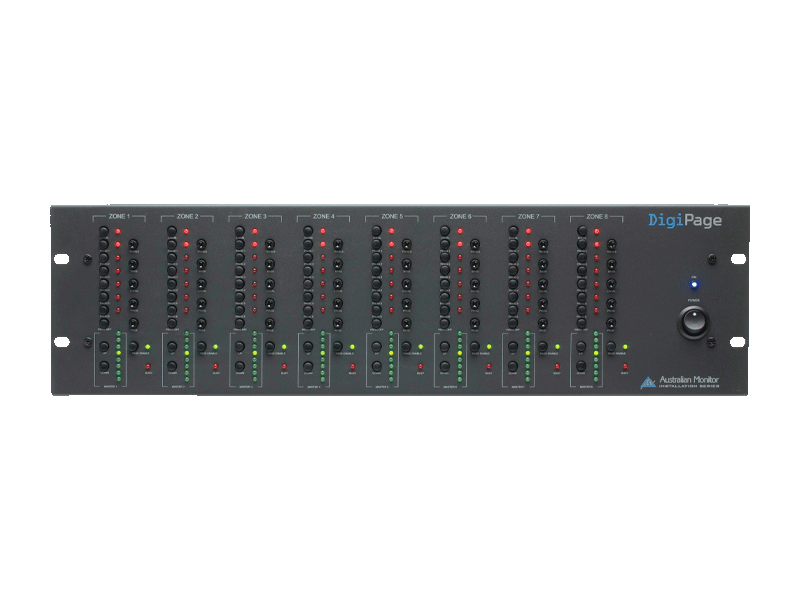
Task: Select the top source button in Zone 2
Action: tap(172, 231)
